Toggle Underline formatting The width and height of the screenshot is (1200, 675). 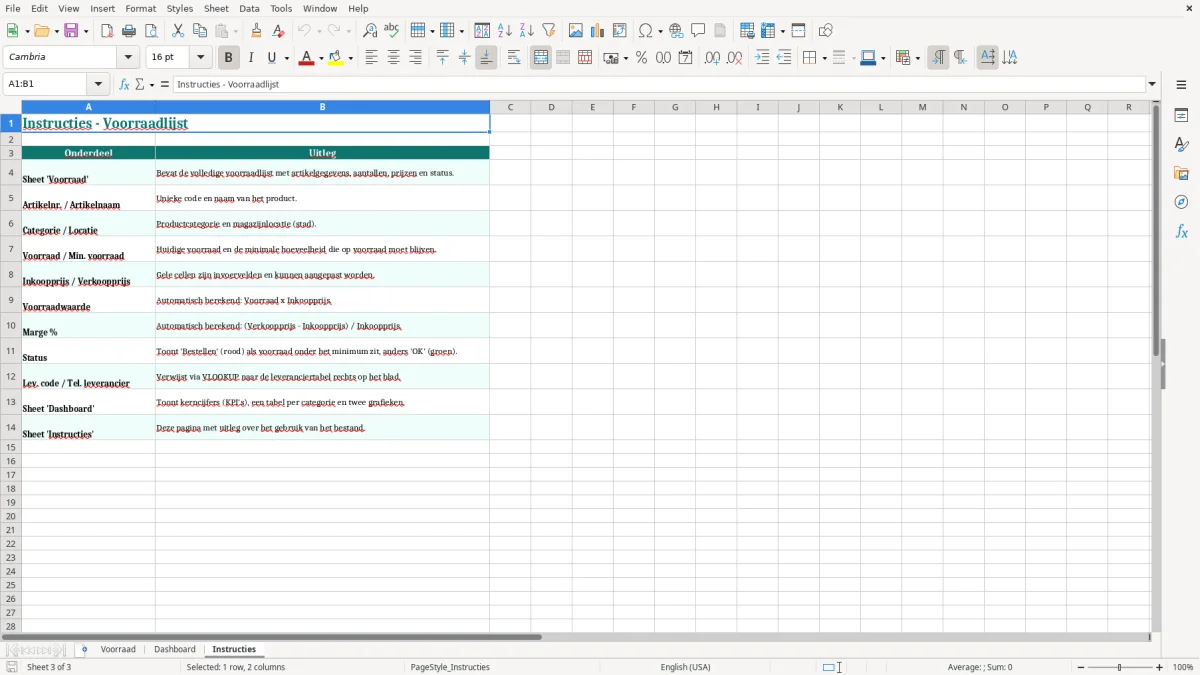point(271,58)
